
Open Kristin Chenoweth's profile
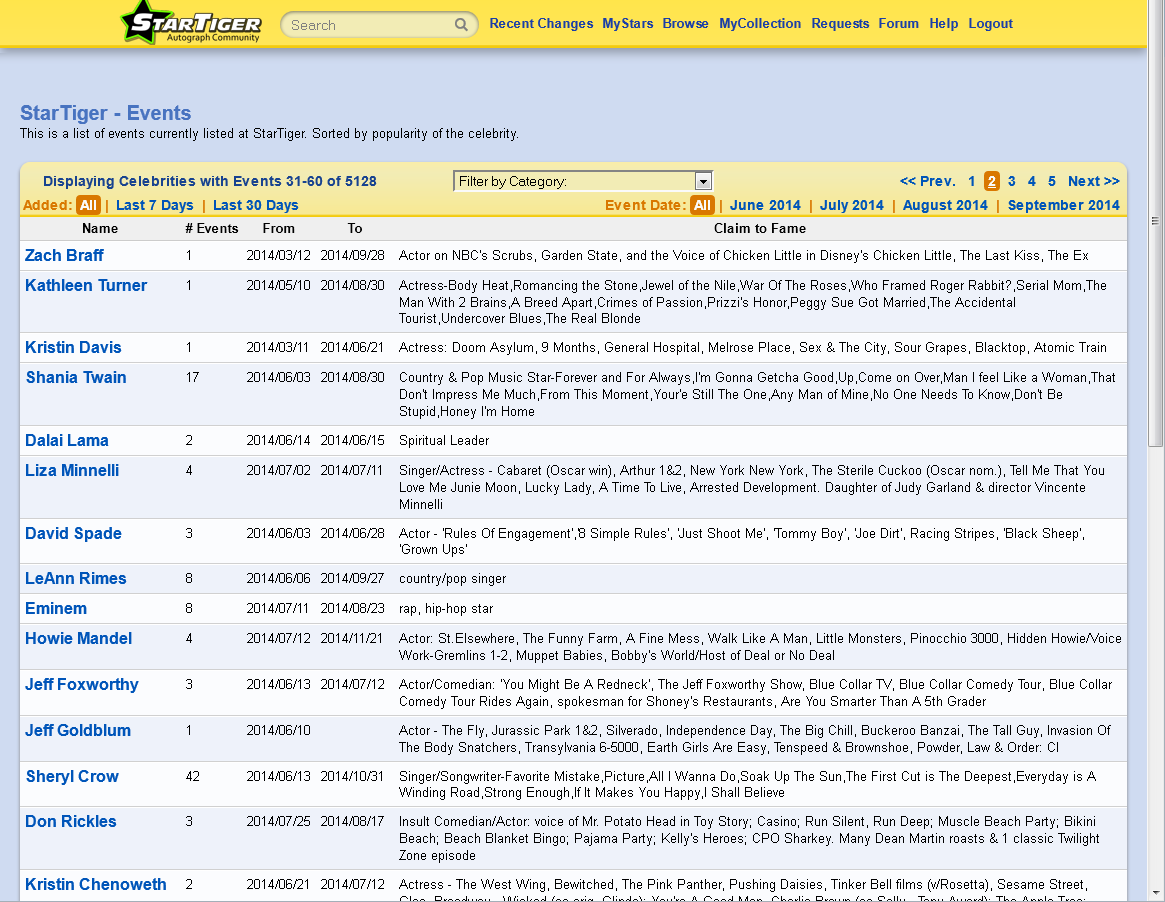pos(96,884)
